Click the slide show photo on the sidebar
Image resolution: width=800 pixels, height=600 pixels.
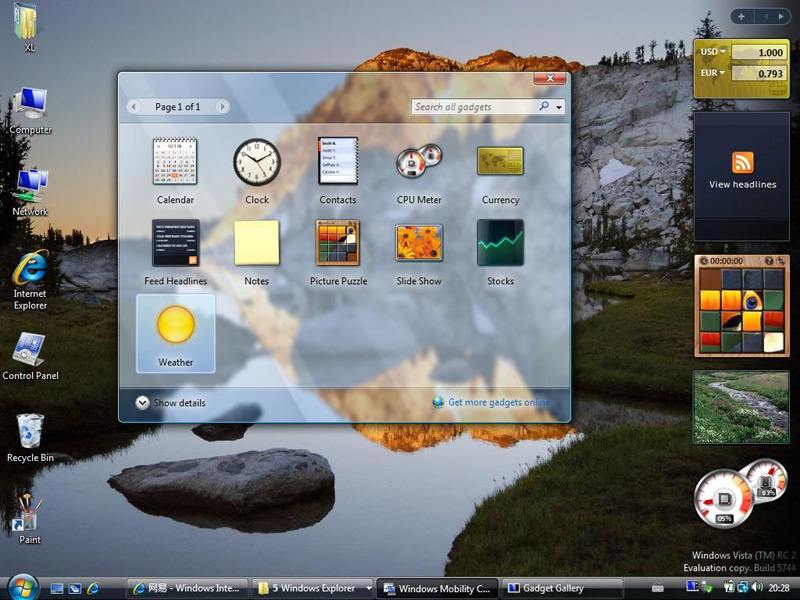tap(741, 407)
